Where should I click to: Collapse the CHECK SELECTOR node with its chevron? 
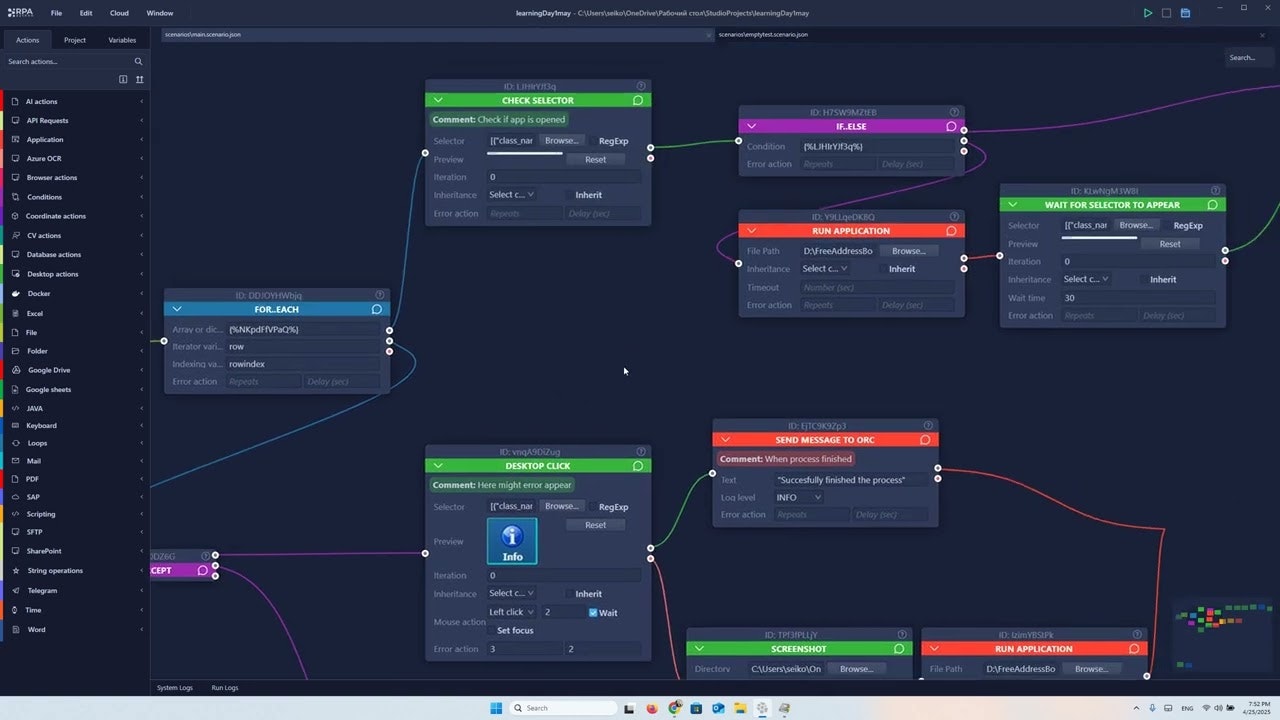438,100
